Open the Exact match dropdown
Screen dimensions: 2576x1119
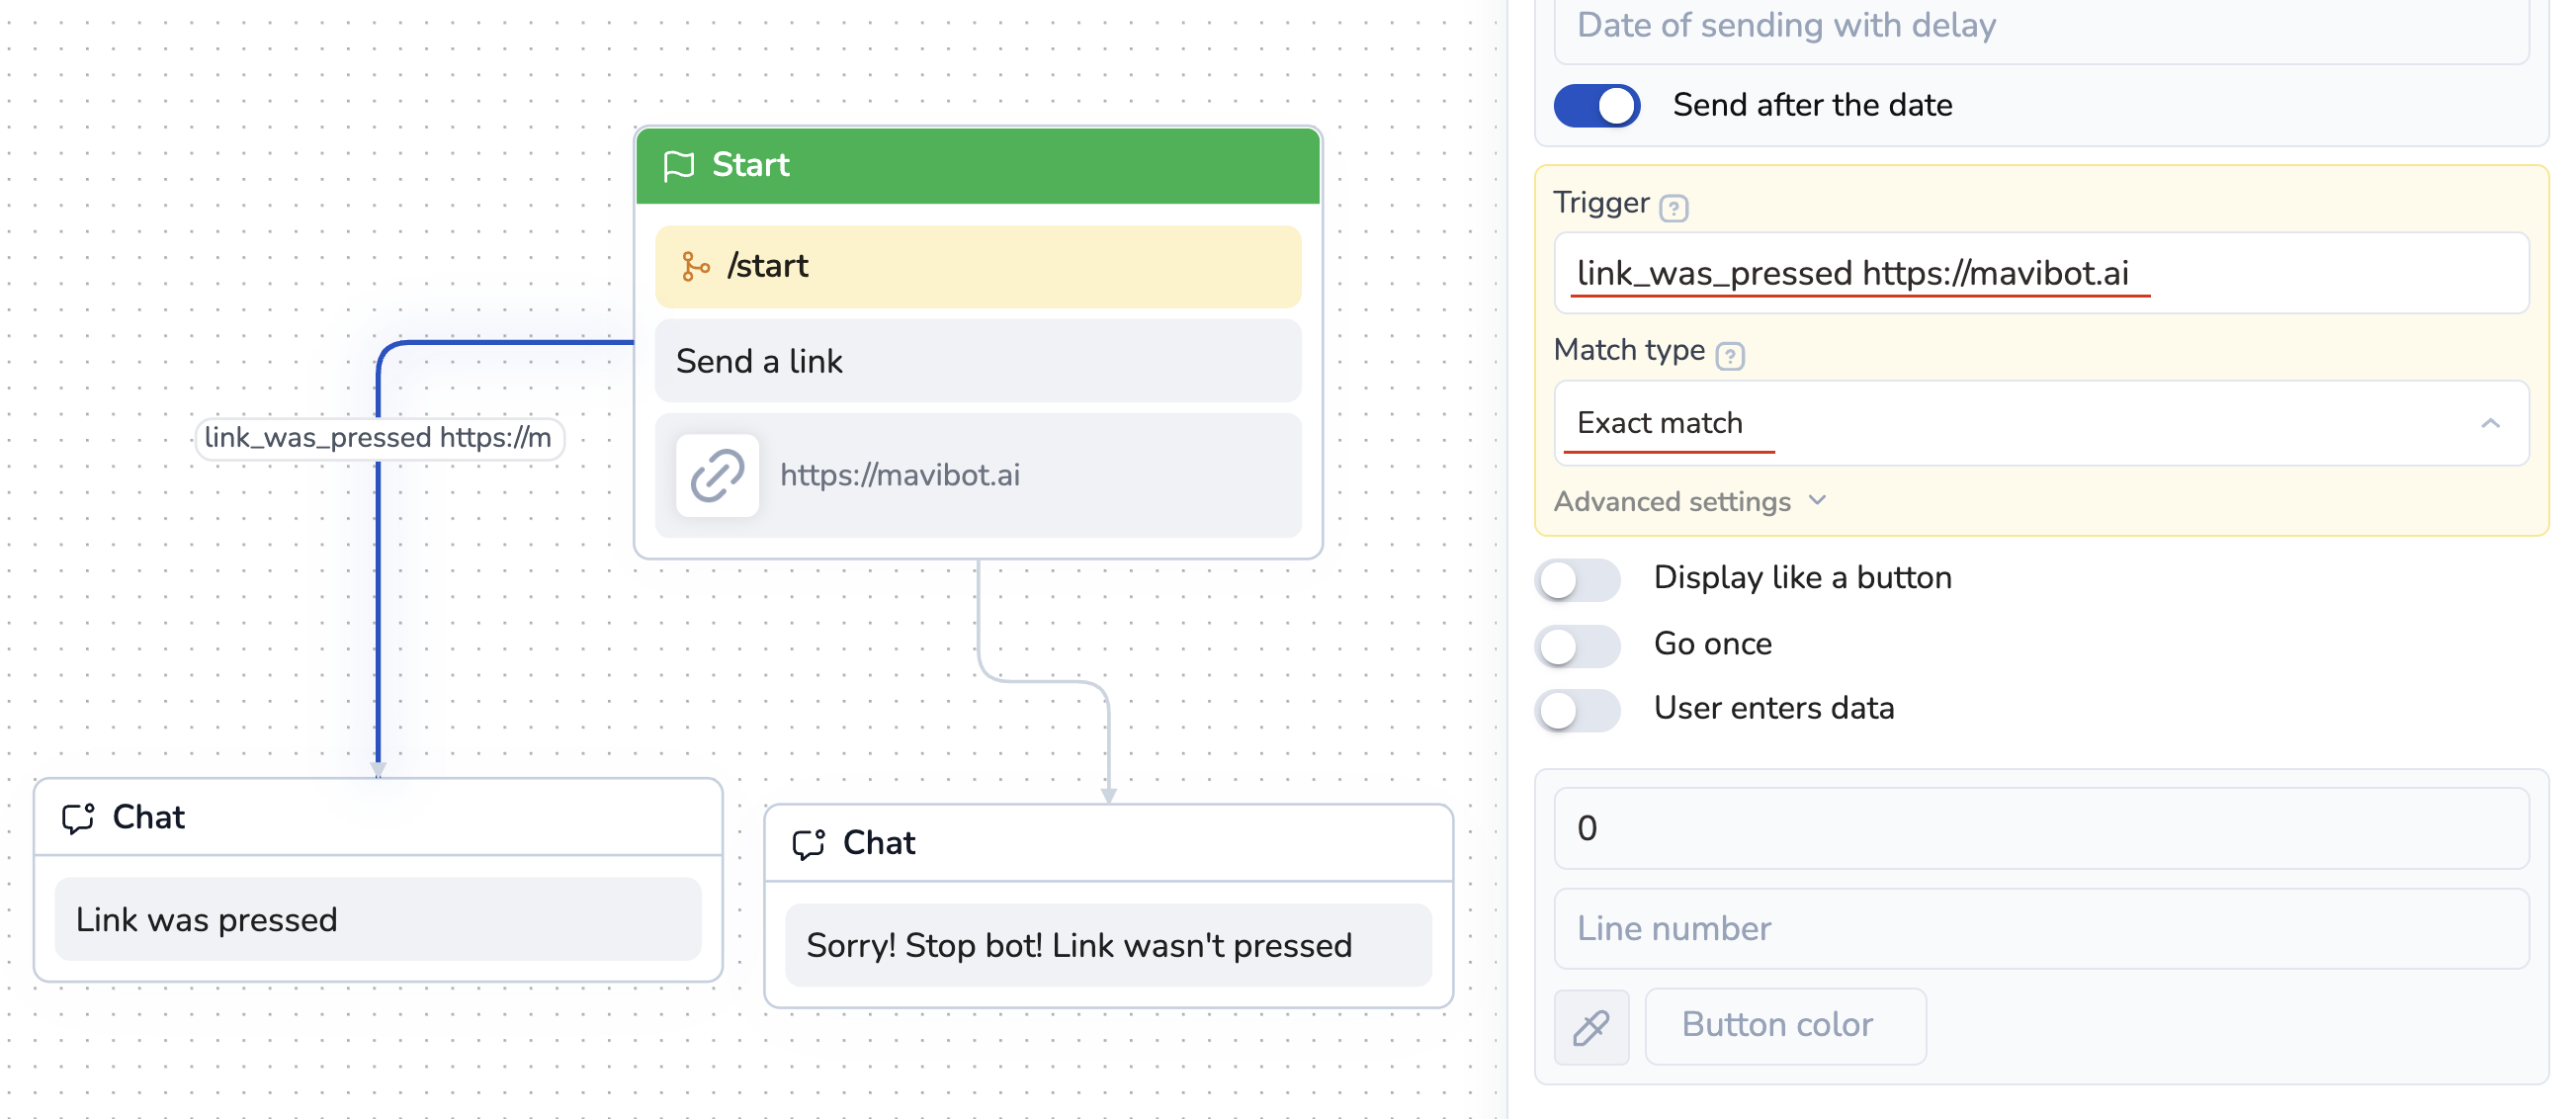tap(2040, 423)
